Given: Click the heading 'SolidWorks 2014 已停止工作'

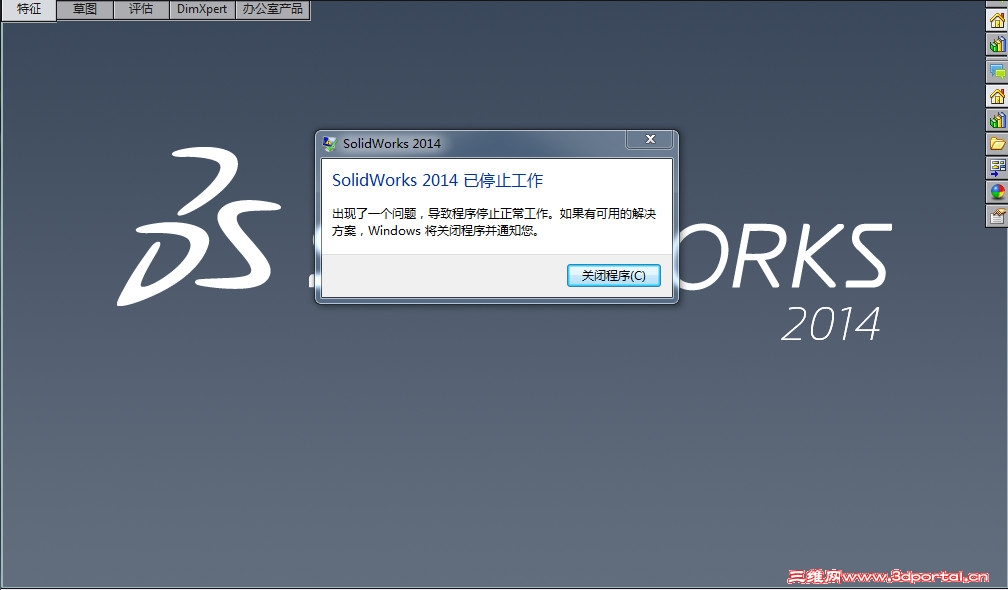Looking at the screenshot, I should [x=437, y=181].
